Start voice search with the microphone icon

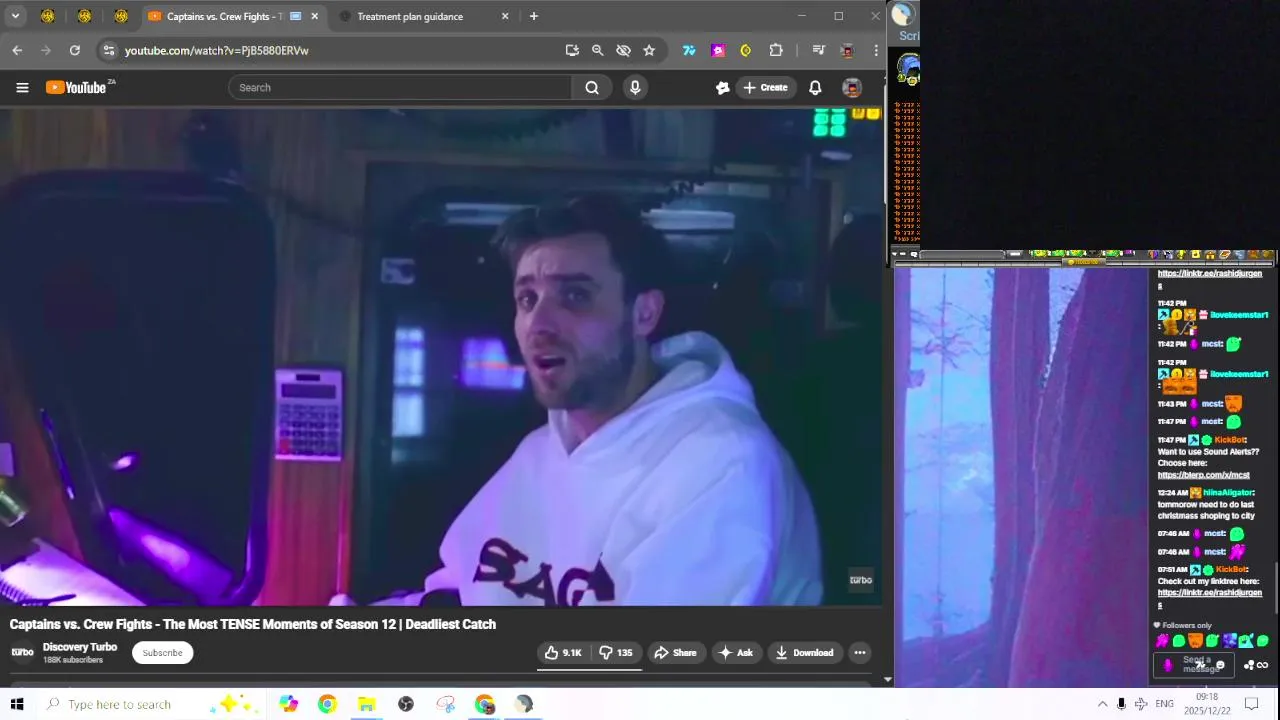pos(635,87)
